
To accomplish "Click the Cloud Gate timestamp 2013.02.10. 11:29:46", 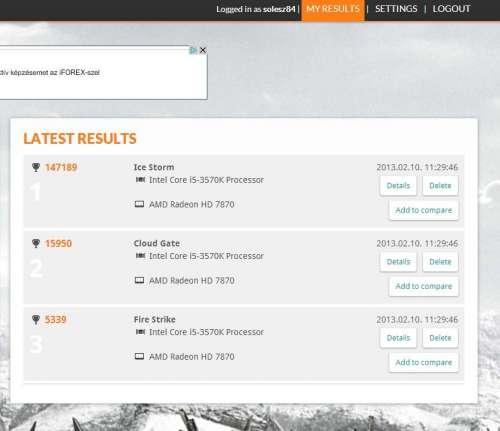I will [x=417, y=243].
